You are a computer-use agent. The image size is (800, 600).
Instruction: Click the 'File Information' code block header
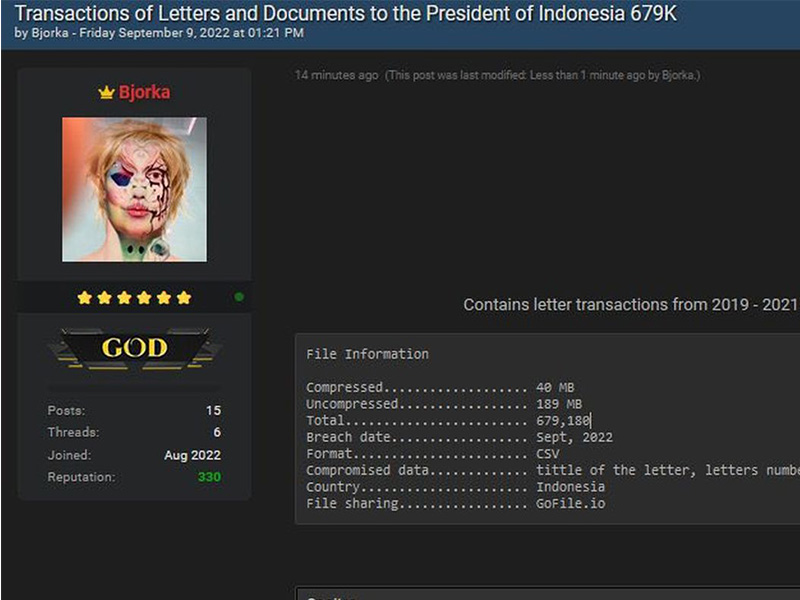367,354
